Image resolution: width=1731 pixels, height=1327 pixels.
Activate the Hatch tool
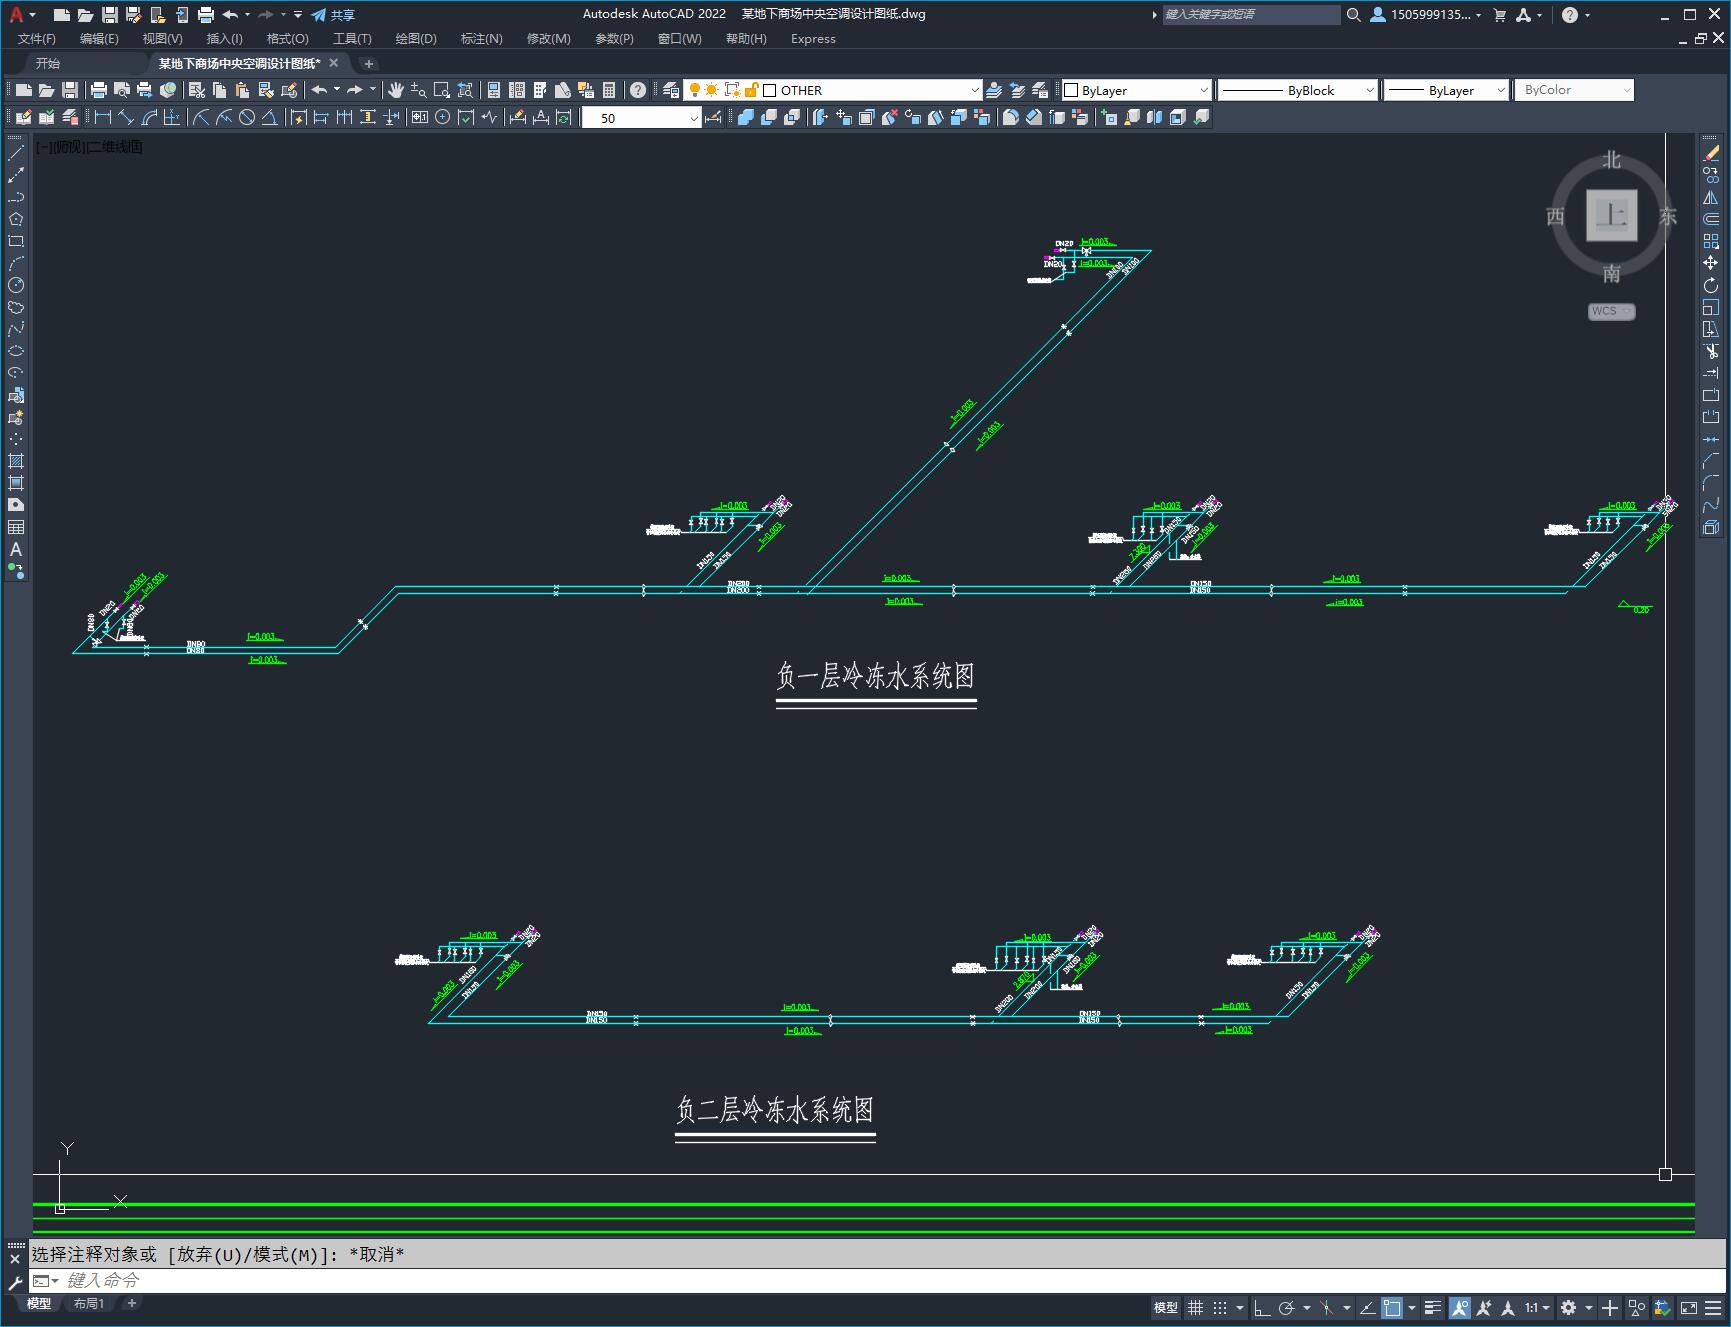click(16, 461)
